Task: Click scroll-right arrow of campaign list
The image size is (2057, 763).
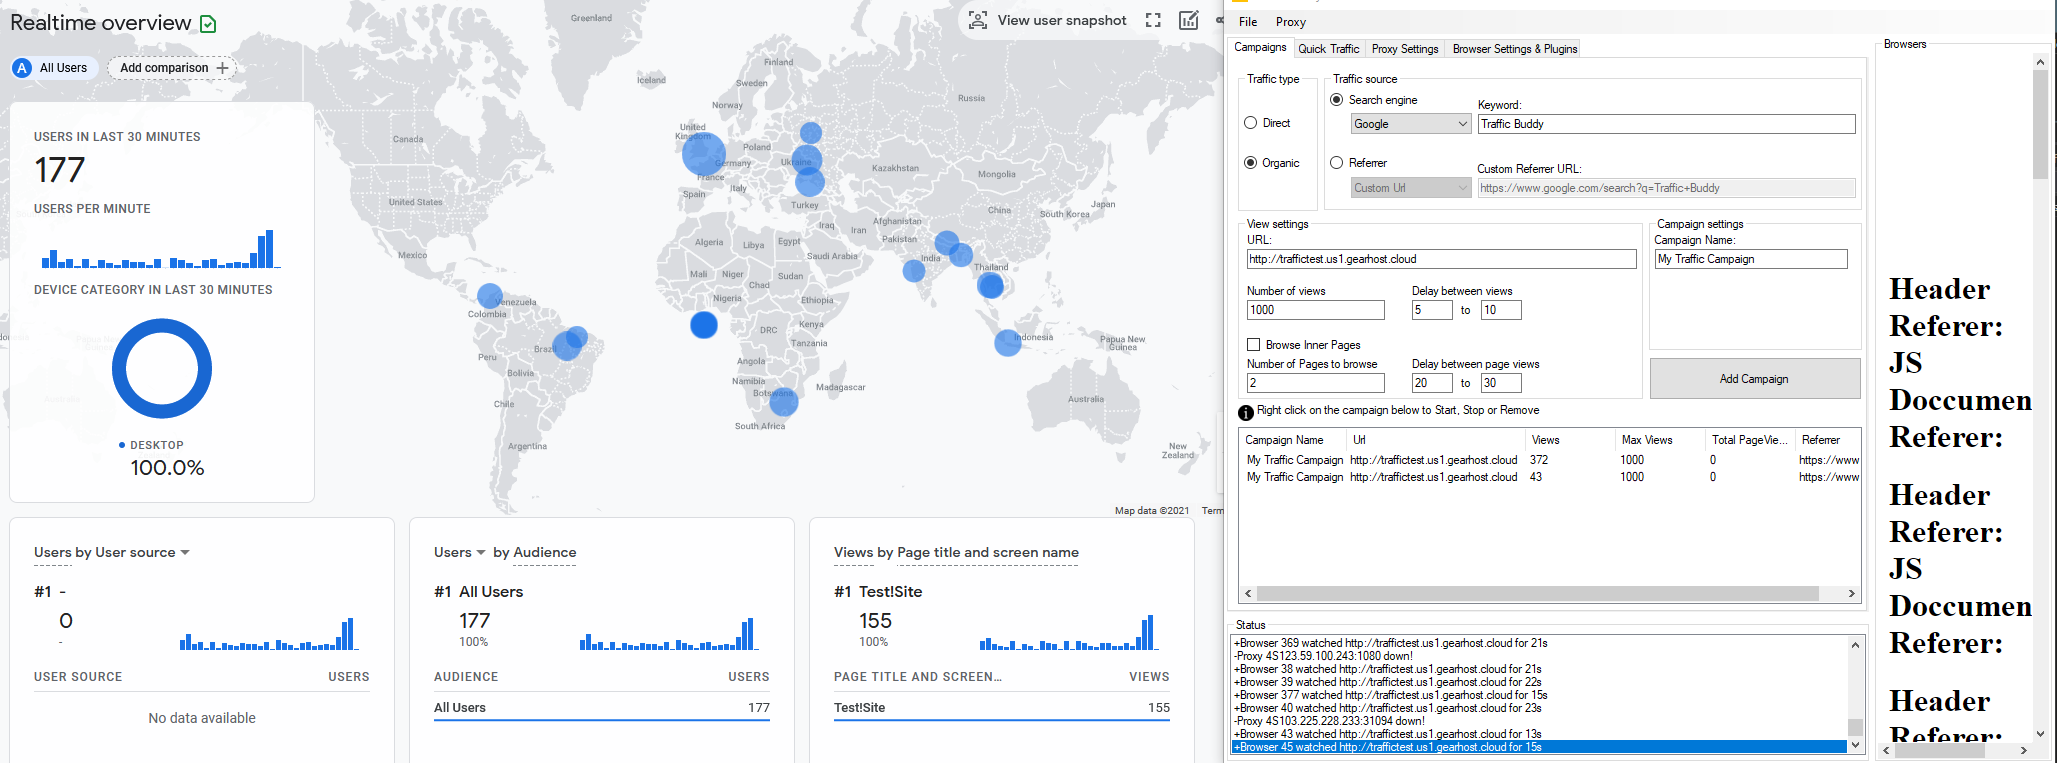Action: pyautogui.click(x=1851, y=594)
